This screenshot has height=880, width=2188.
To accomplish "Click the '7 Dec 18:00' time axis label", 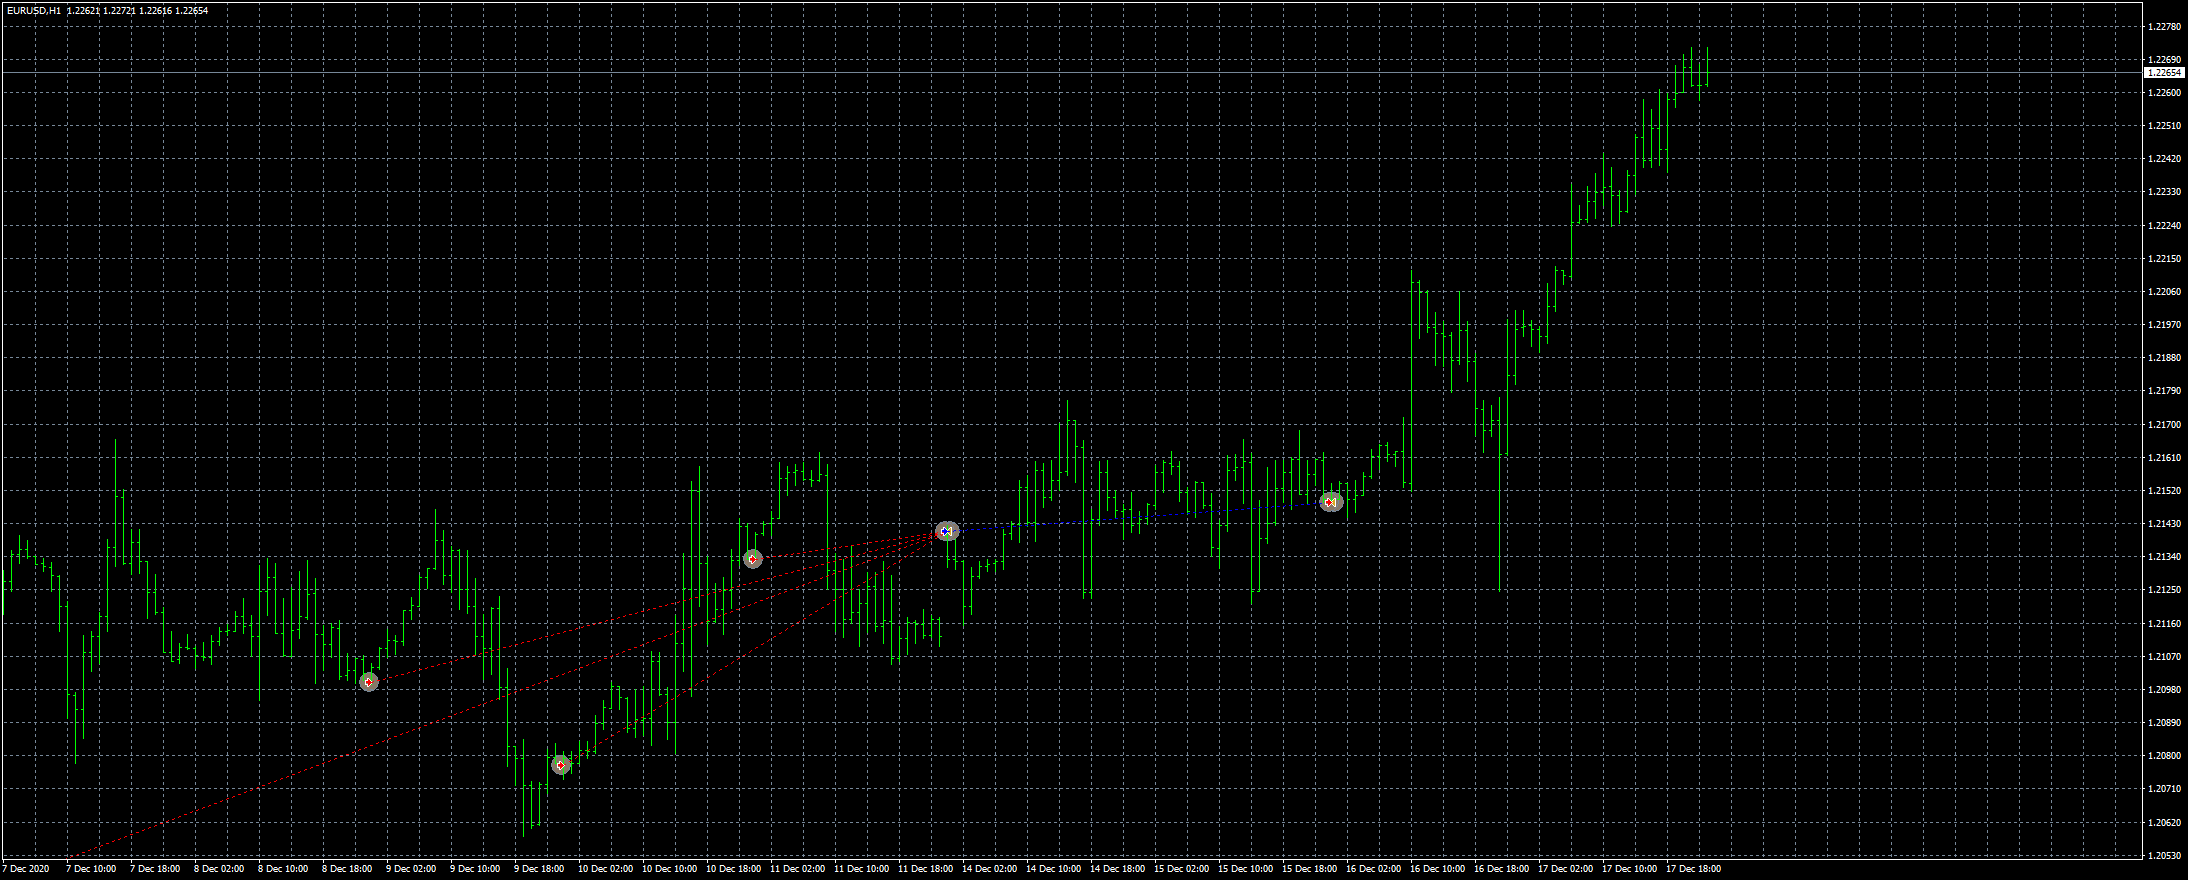I will pyautogui.click(x=155, y=869).
